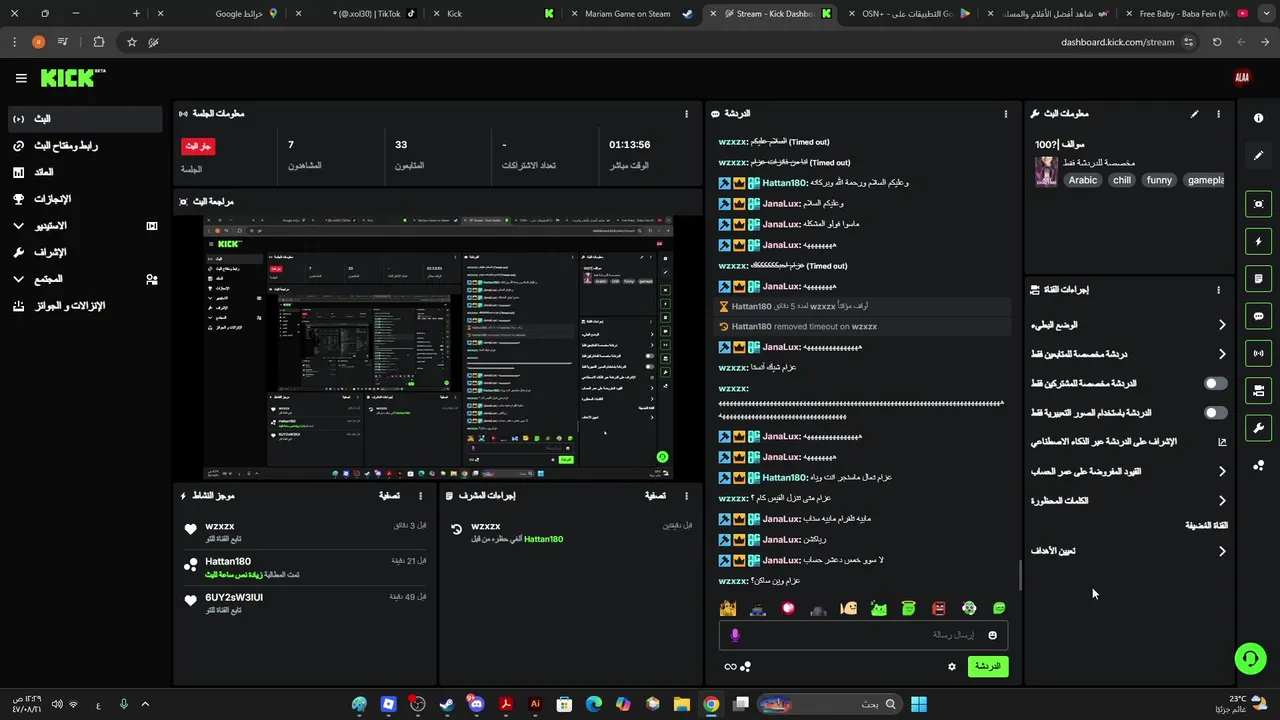Image resolution: width=1280 pixels, height=720 pixels.
Task: Click the red جار البث live badge
Action: (198, 146)
